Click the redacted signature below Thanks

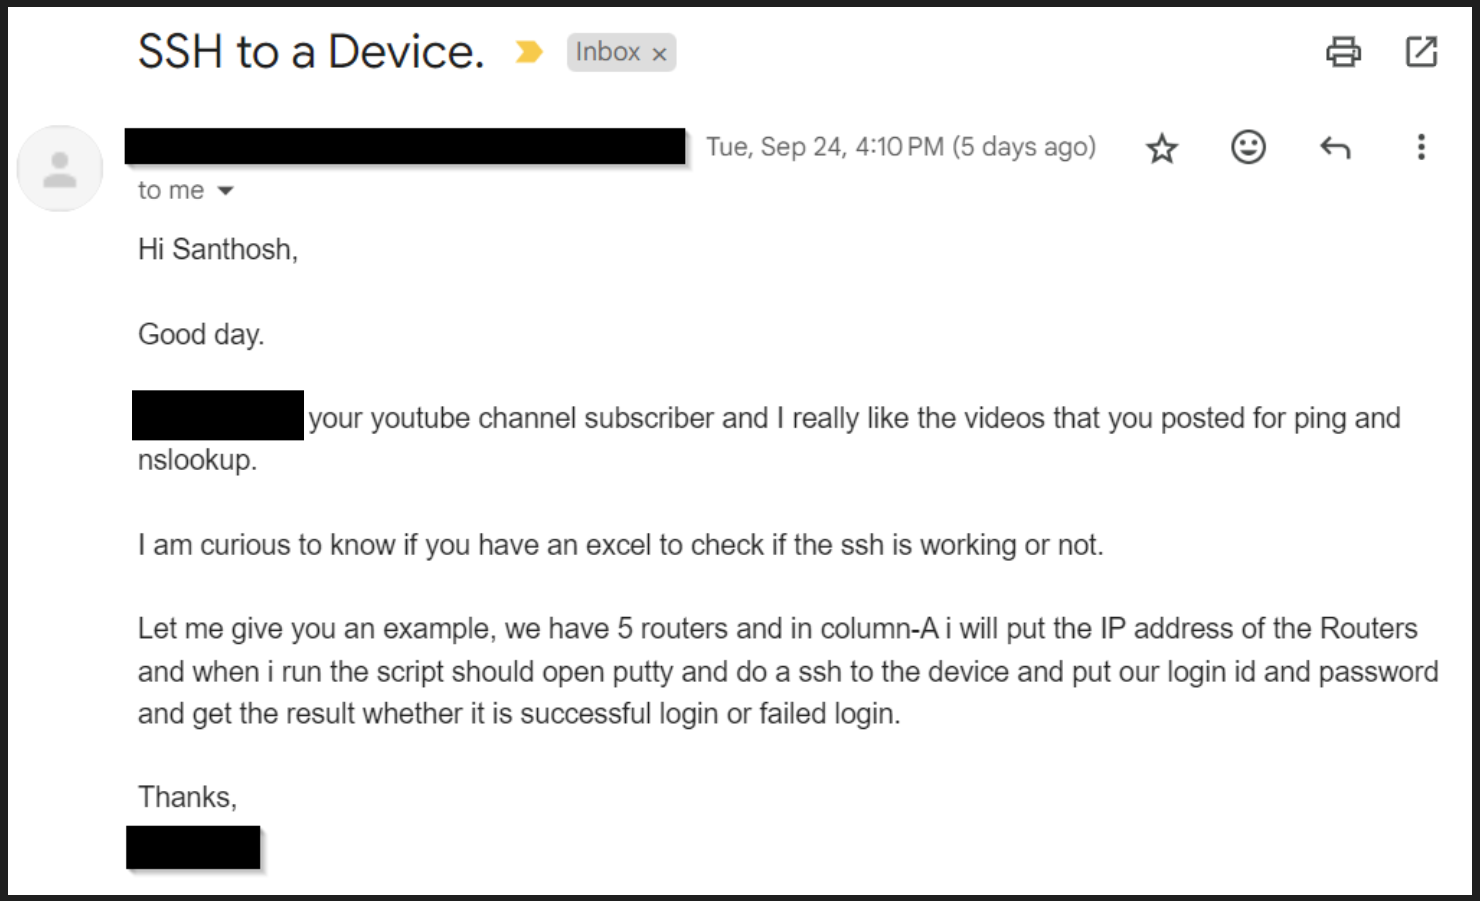point(193,847)
